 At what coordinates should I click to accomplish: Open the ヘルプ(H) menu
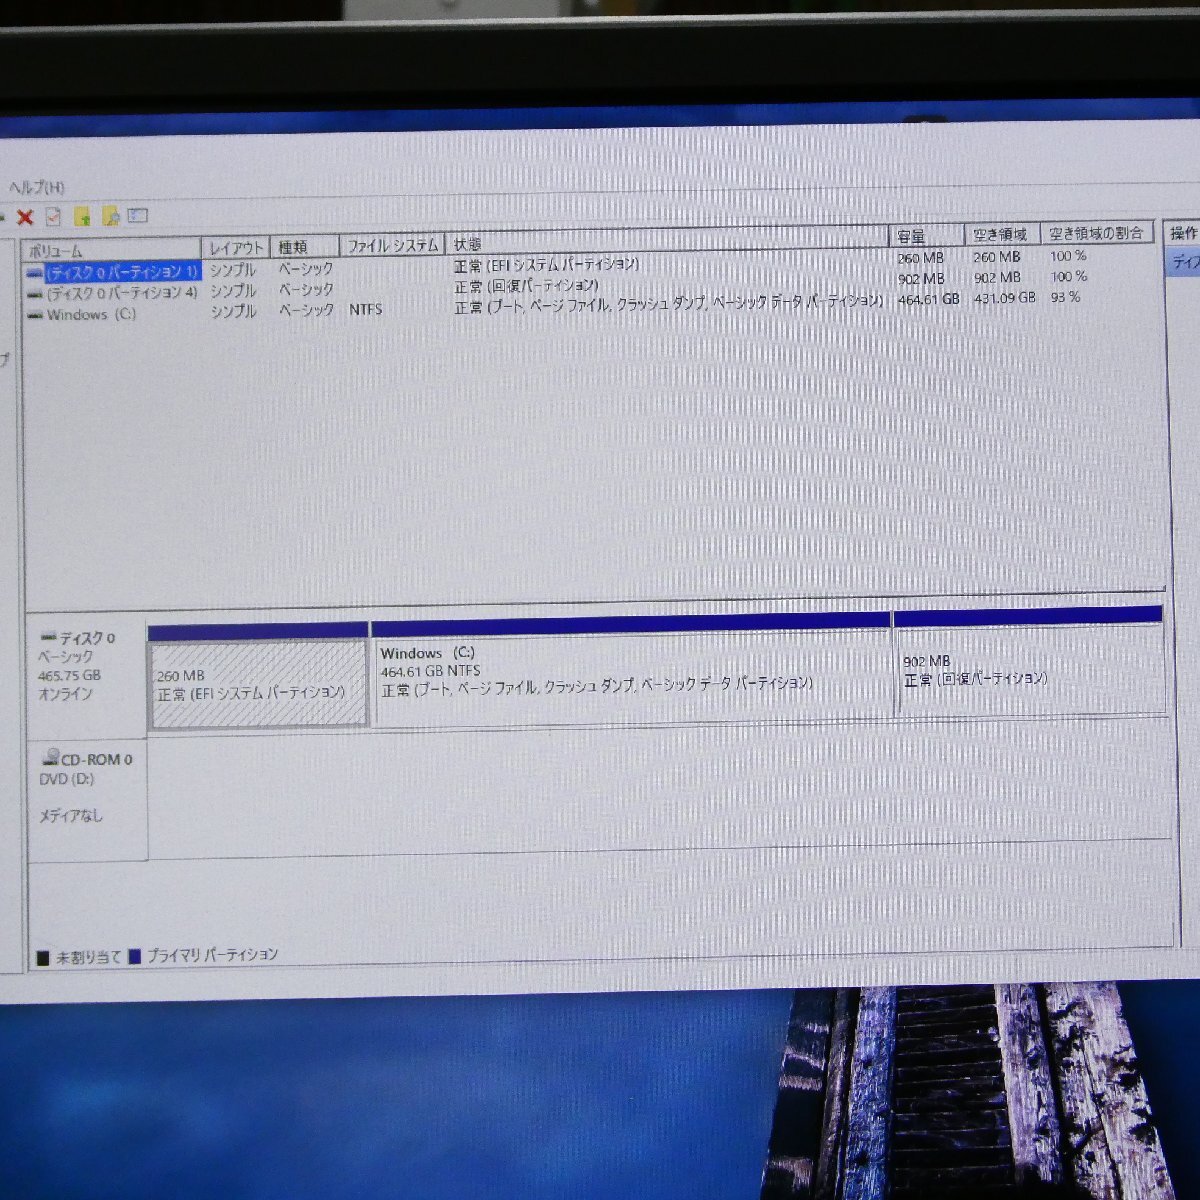37,187
